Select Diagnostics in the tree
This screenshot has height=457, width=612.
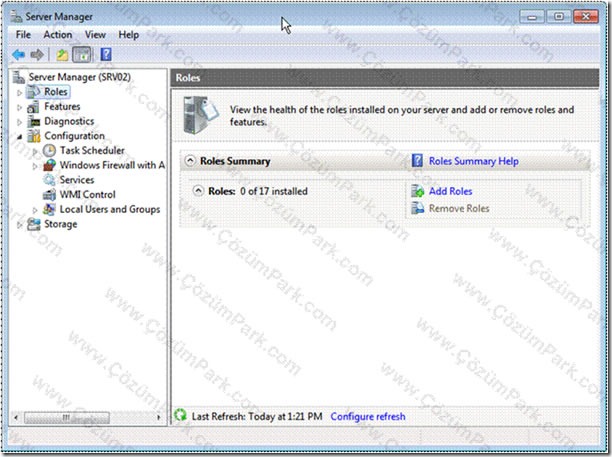click(x=69, y=121)
